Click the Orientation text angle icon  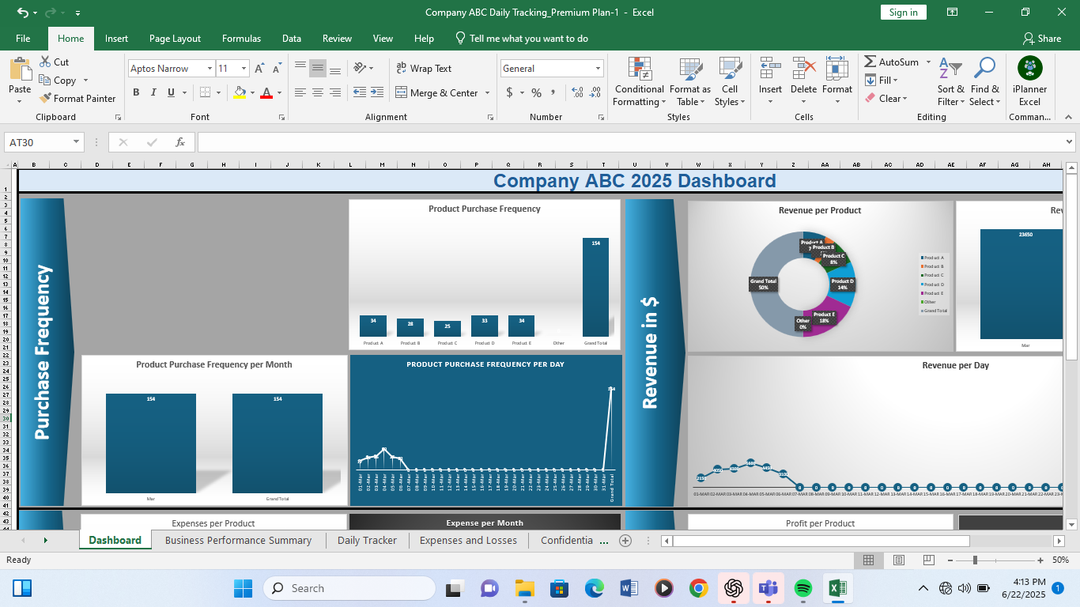point(360,68)
